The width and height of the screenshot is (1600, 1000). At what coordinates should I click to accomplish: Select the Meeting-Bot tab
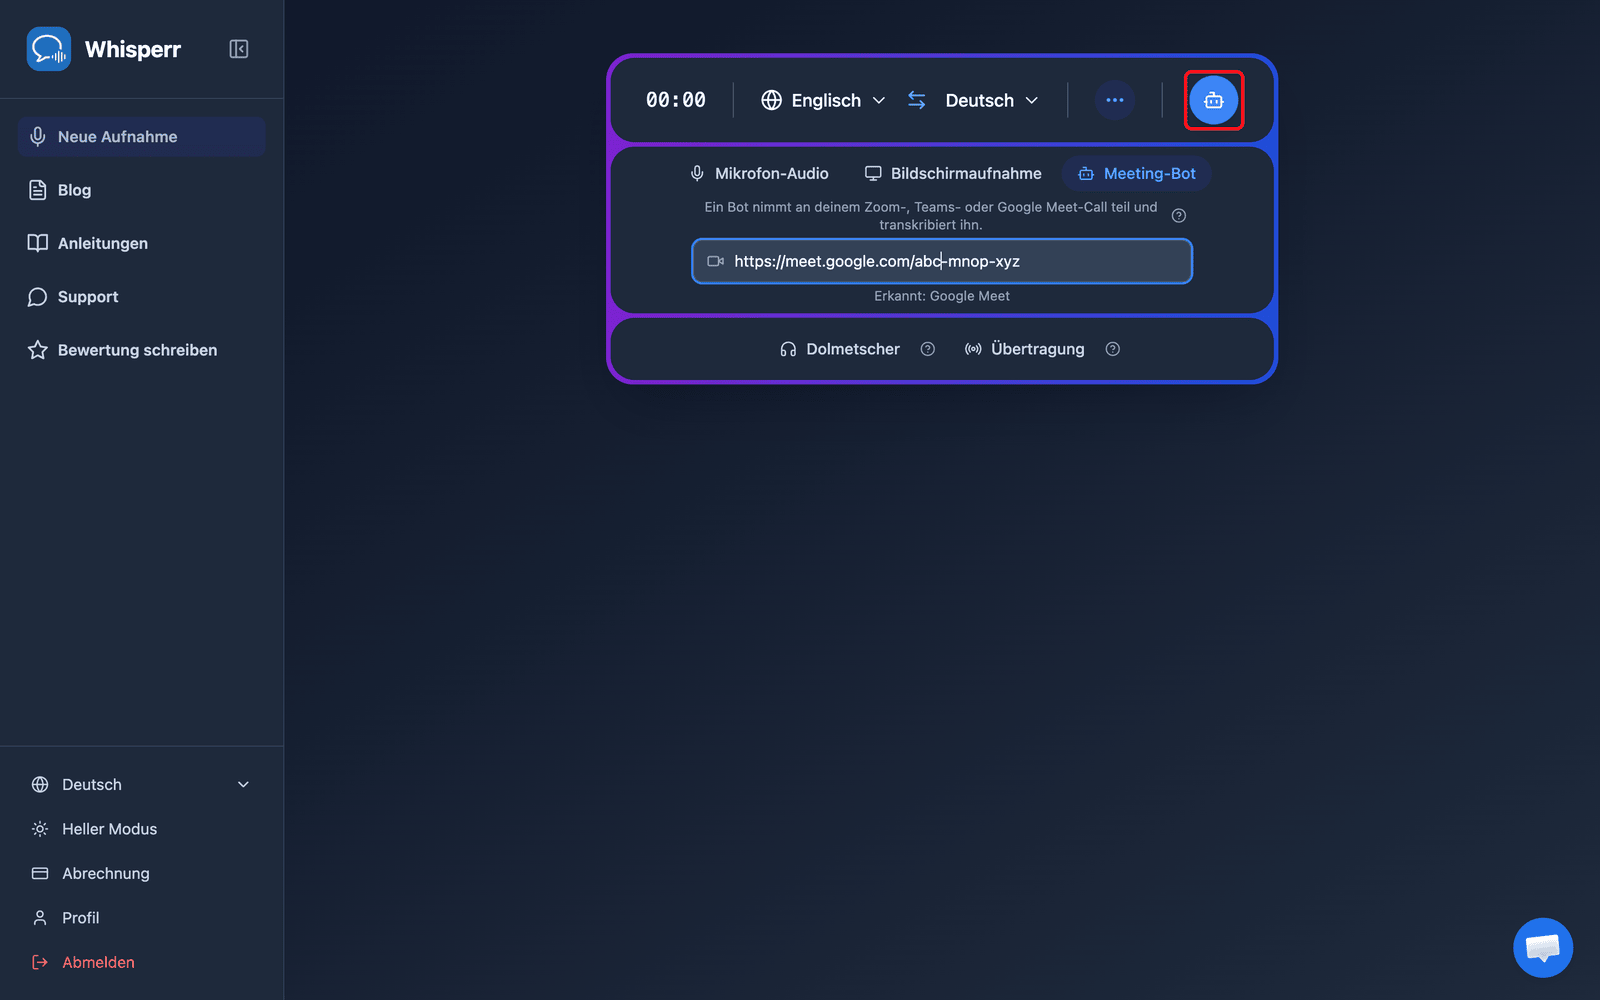[x=1136, y=174]
